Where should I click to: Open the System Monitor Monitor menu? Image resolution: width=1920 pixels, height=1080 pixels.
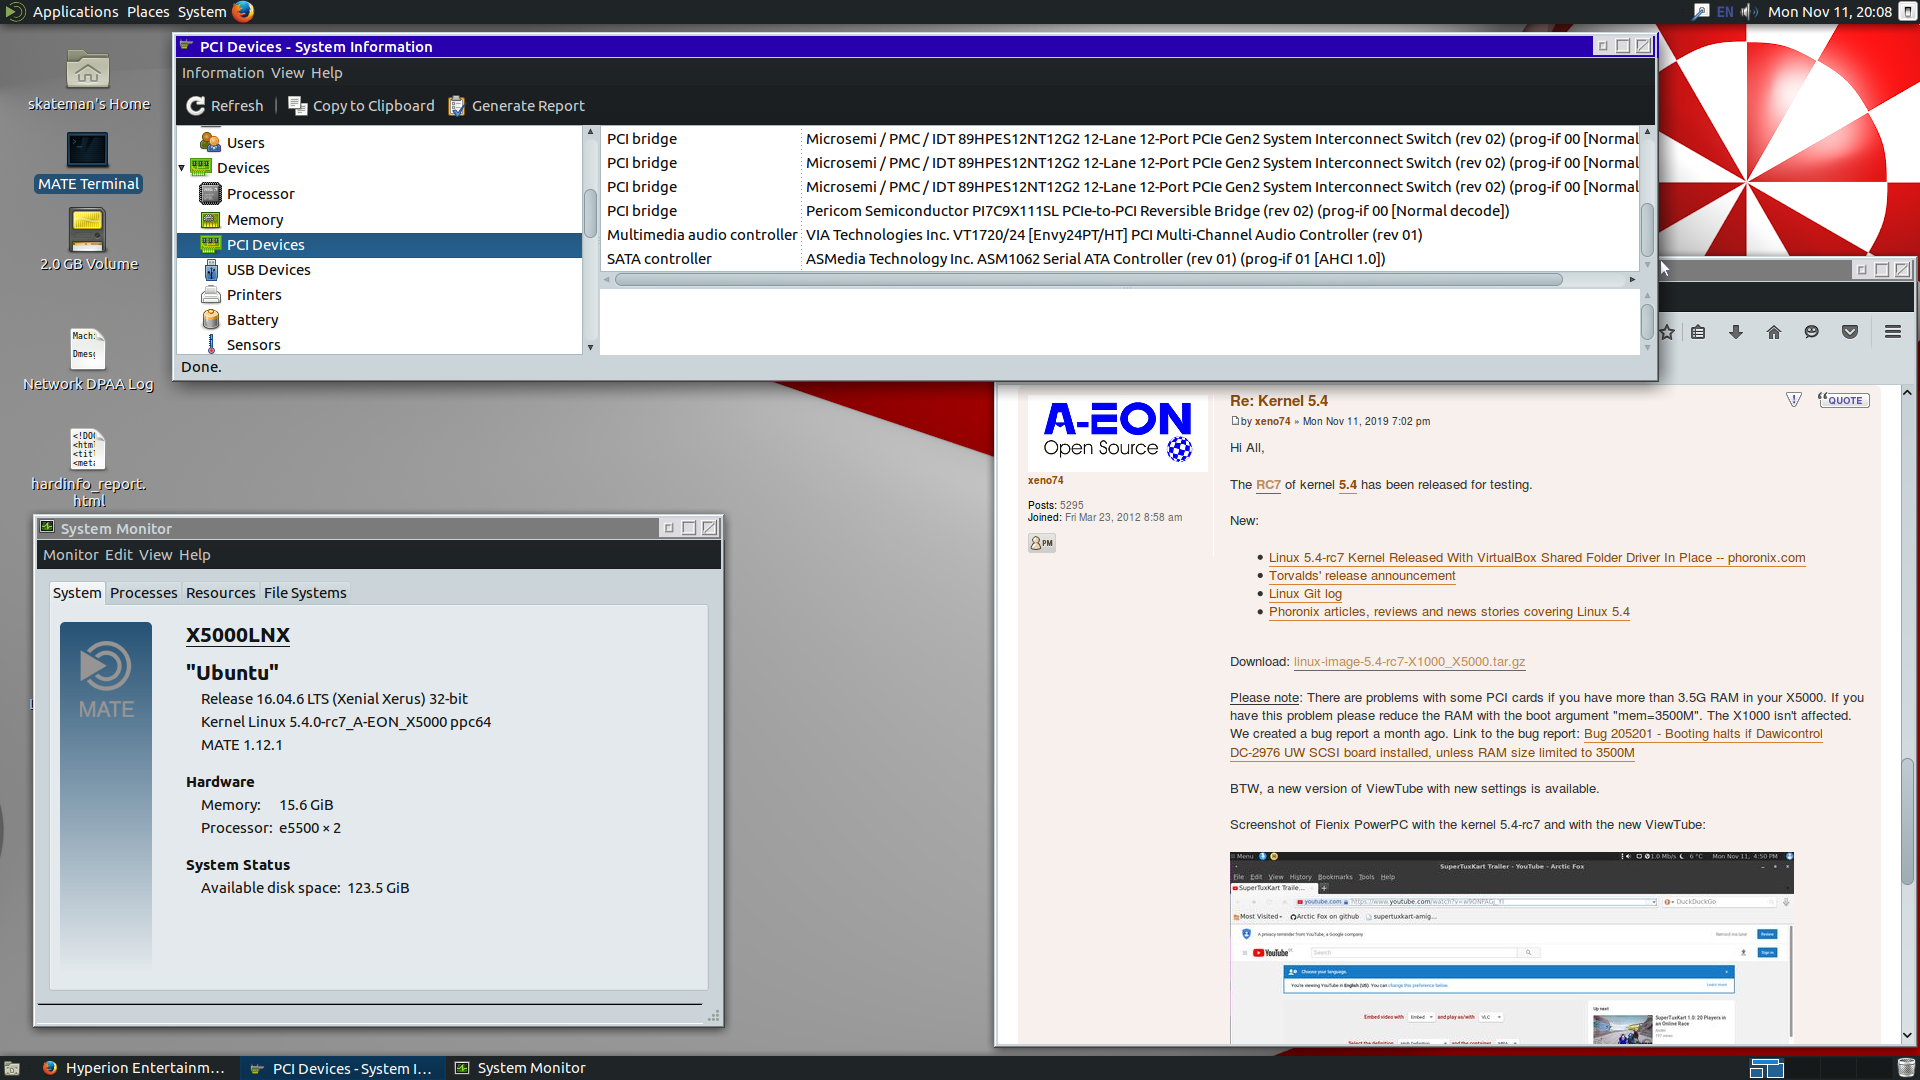pyautogui.click(x=71, y=555)
